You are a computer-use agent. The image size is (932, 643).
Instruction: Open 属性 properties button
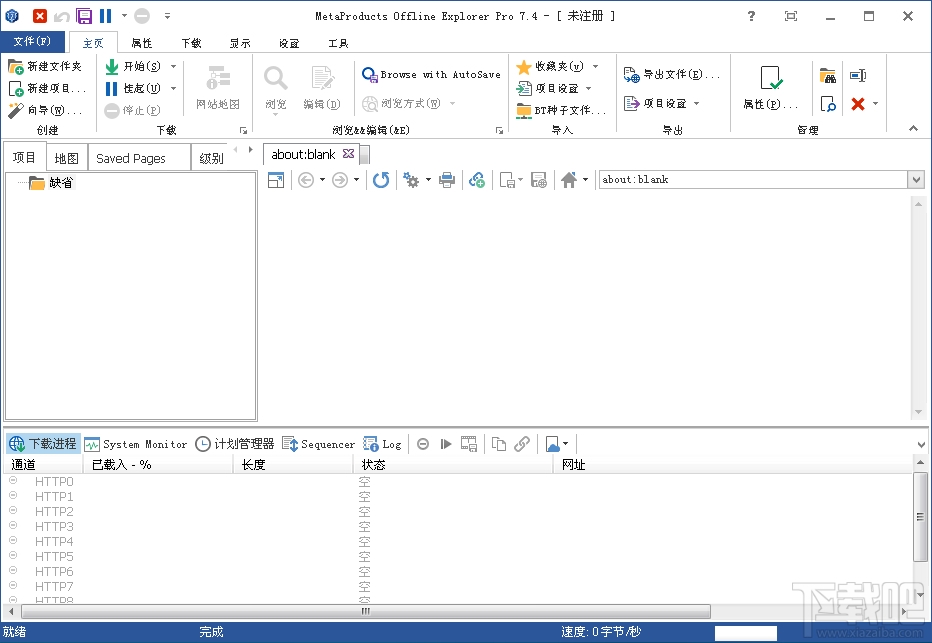[x=771, y=87]
